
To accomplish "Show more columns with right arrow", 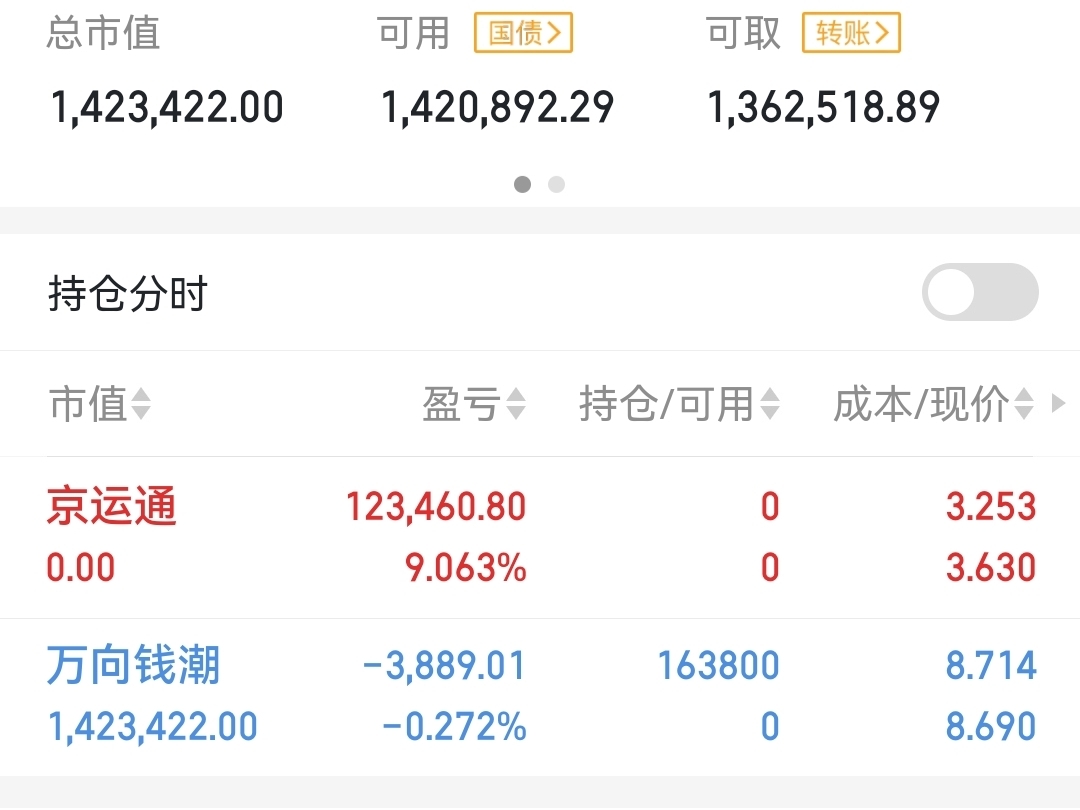I will (1059, 403).
